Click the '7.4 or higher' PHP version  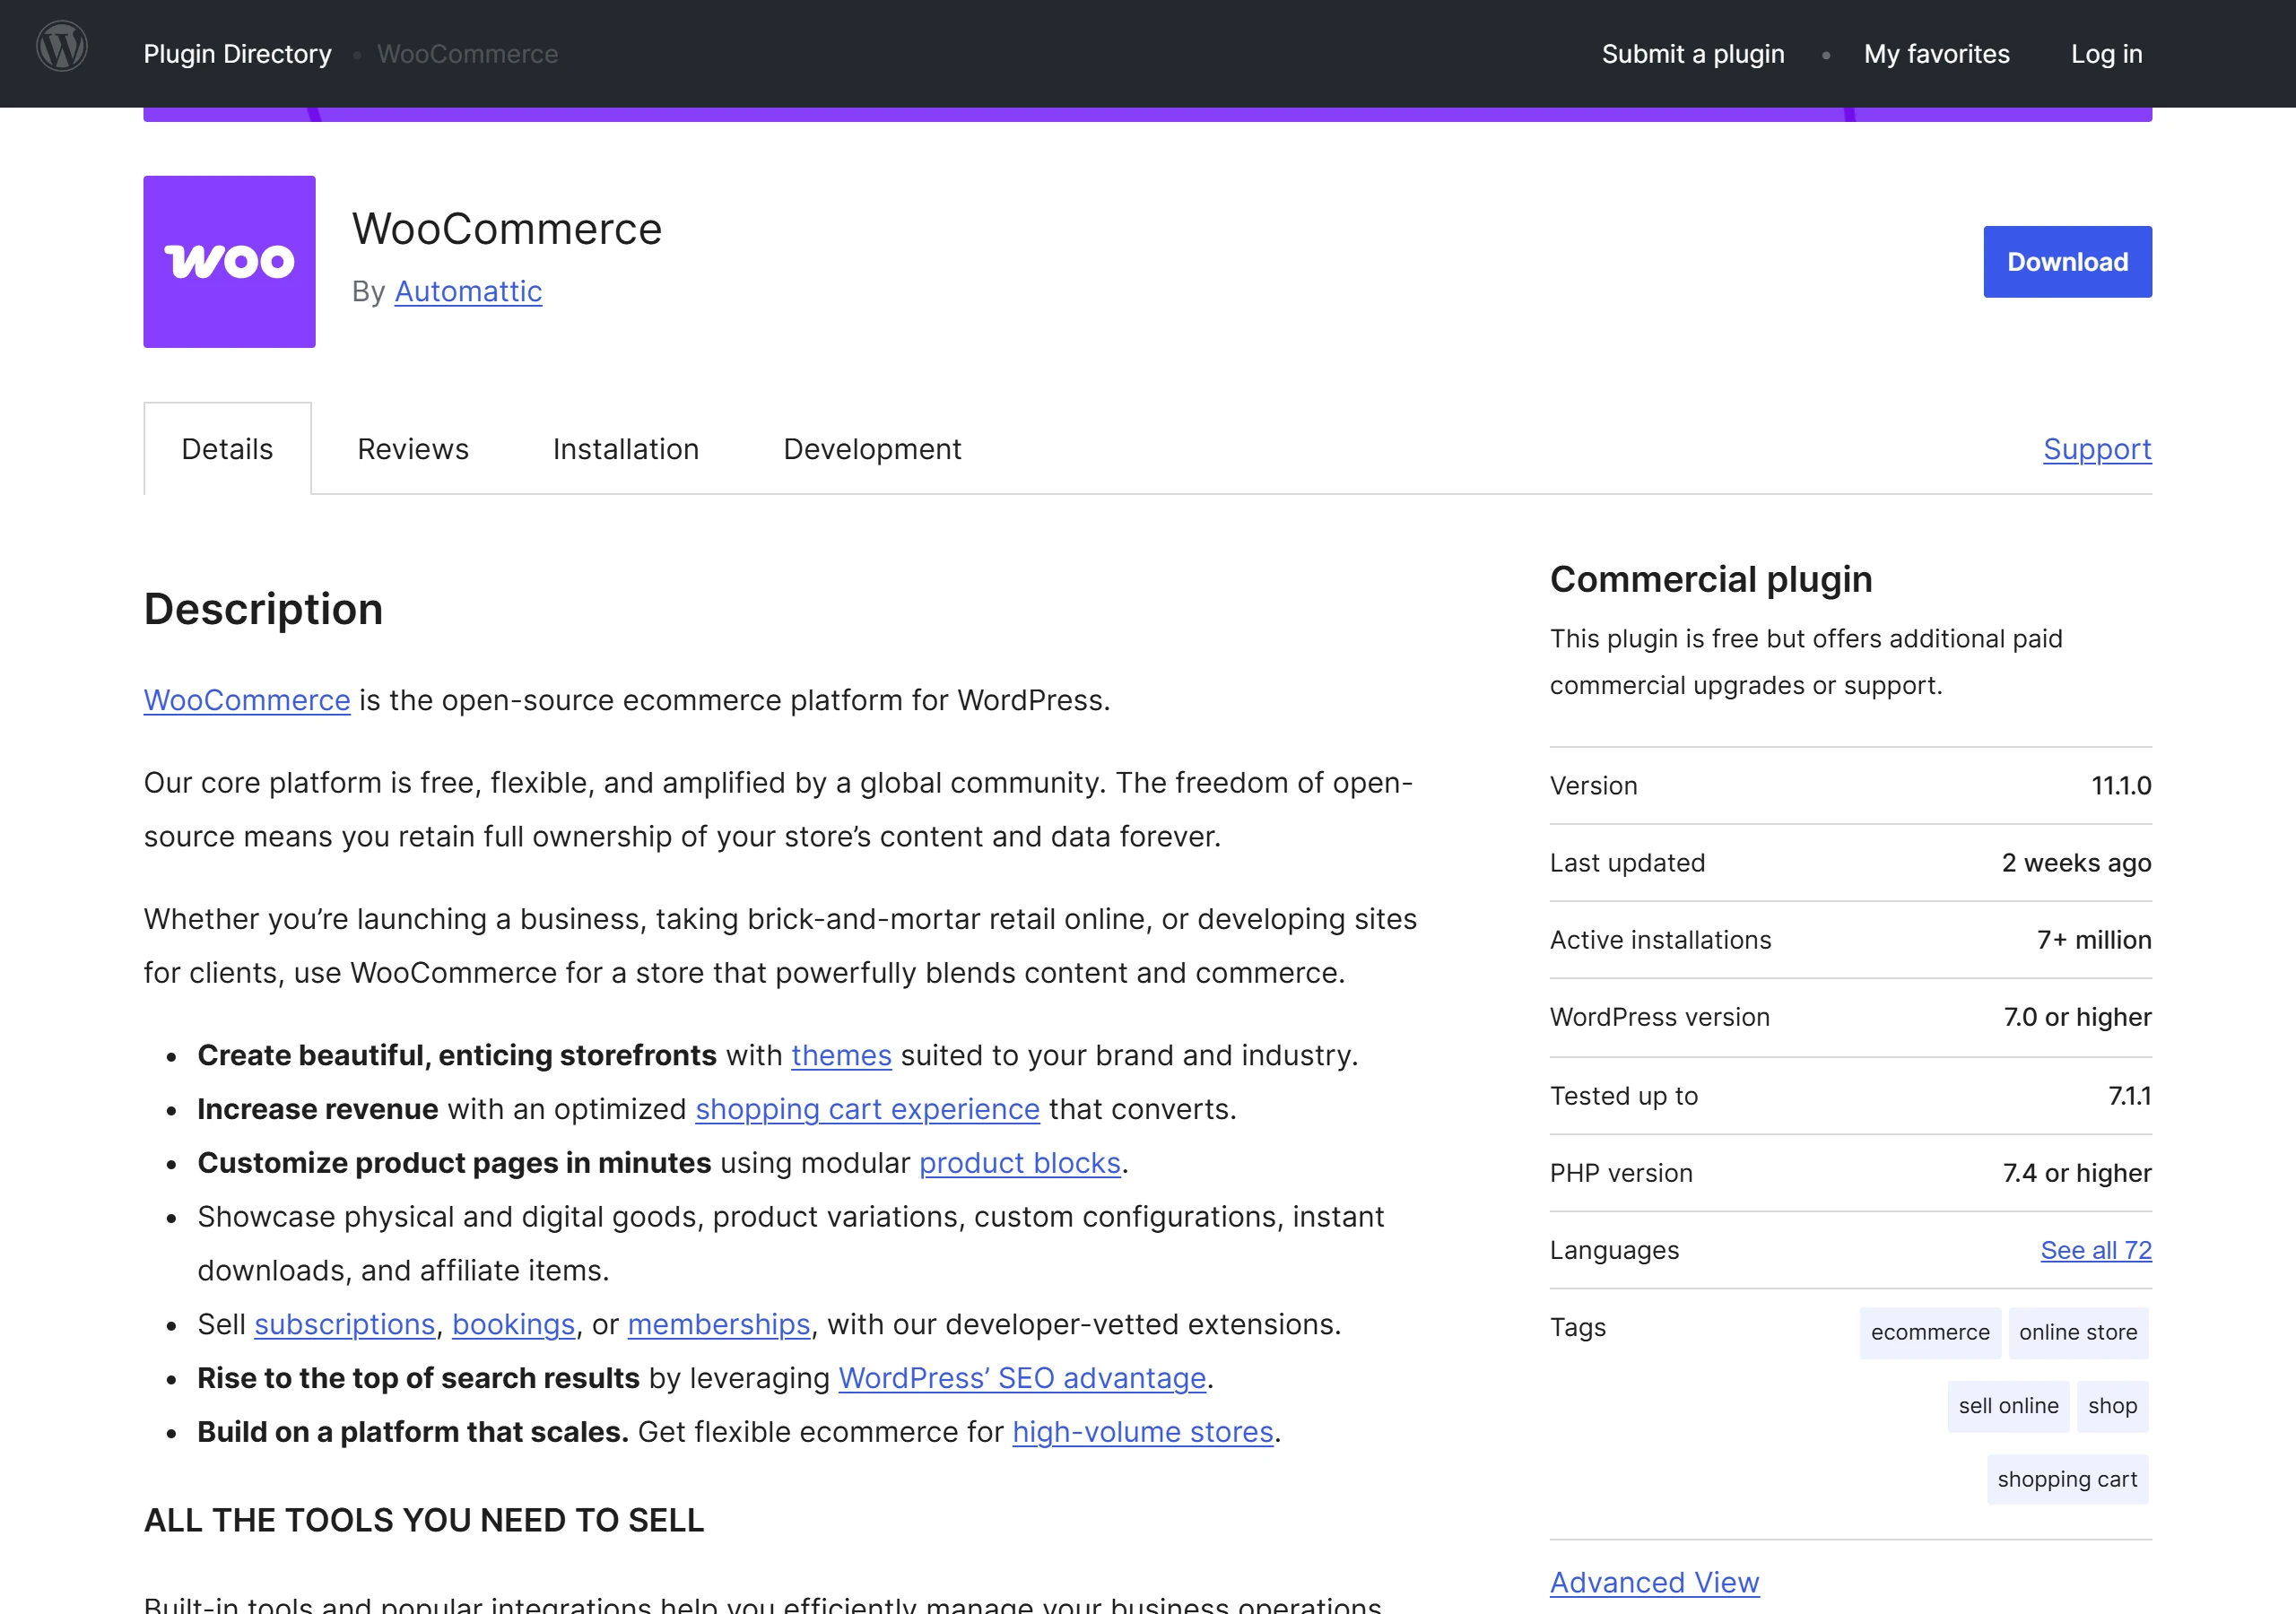[2077, 1173]
